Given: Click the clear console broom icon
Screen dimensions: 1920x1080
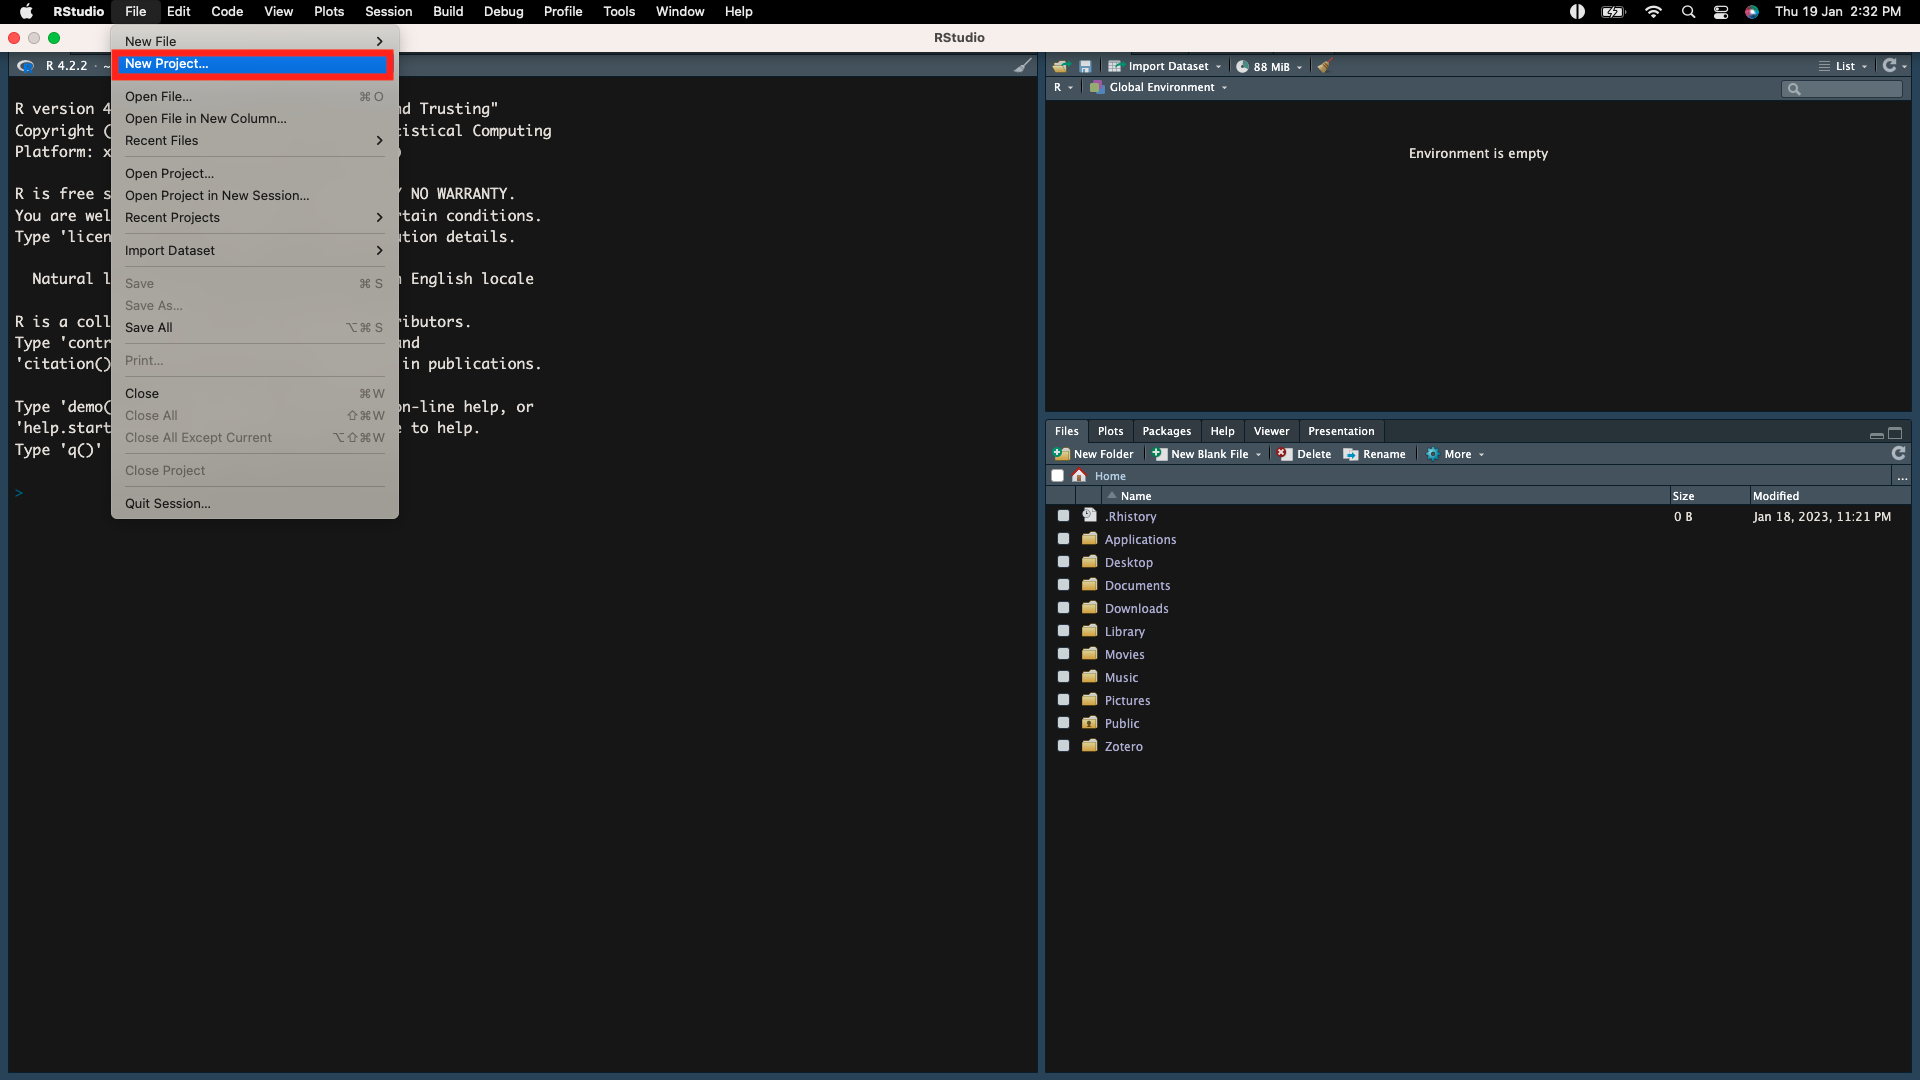Looking at the screenshot, I should click(1022, 66).
